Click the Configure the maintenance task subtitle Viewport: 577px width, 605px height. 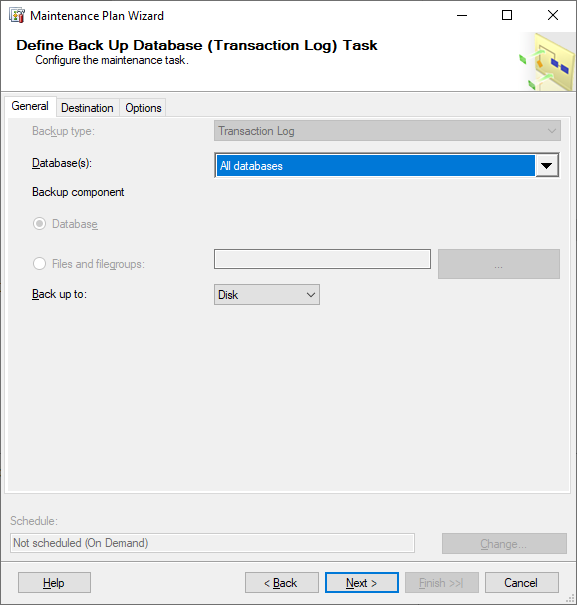pos(112,60)
